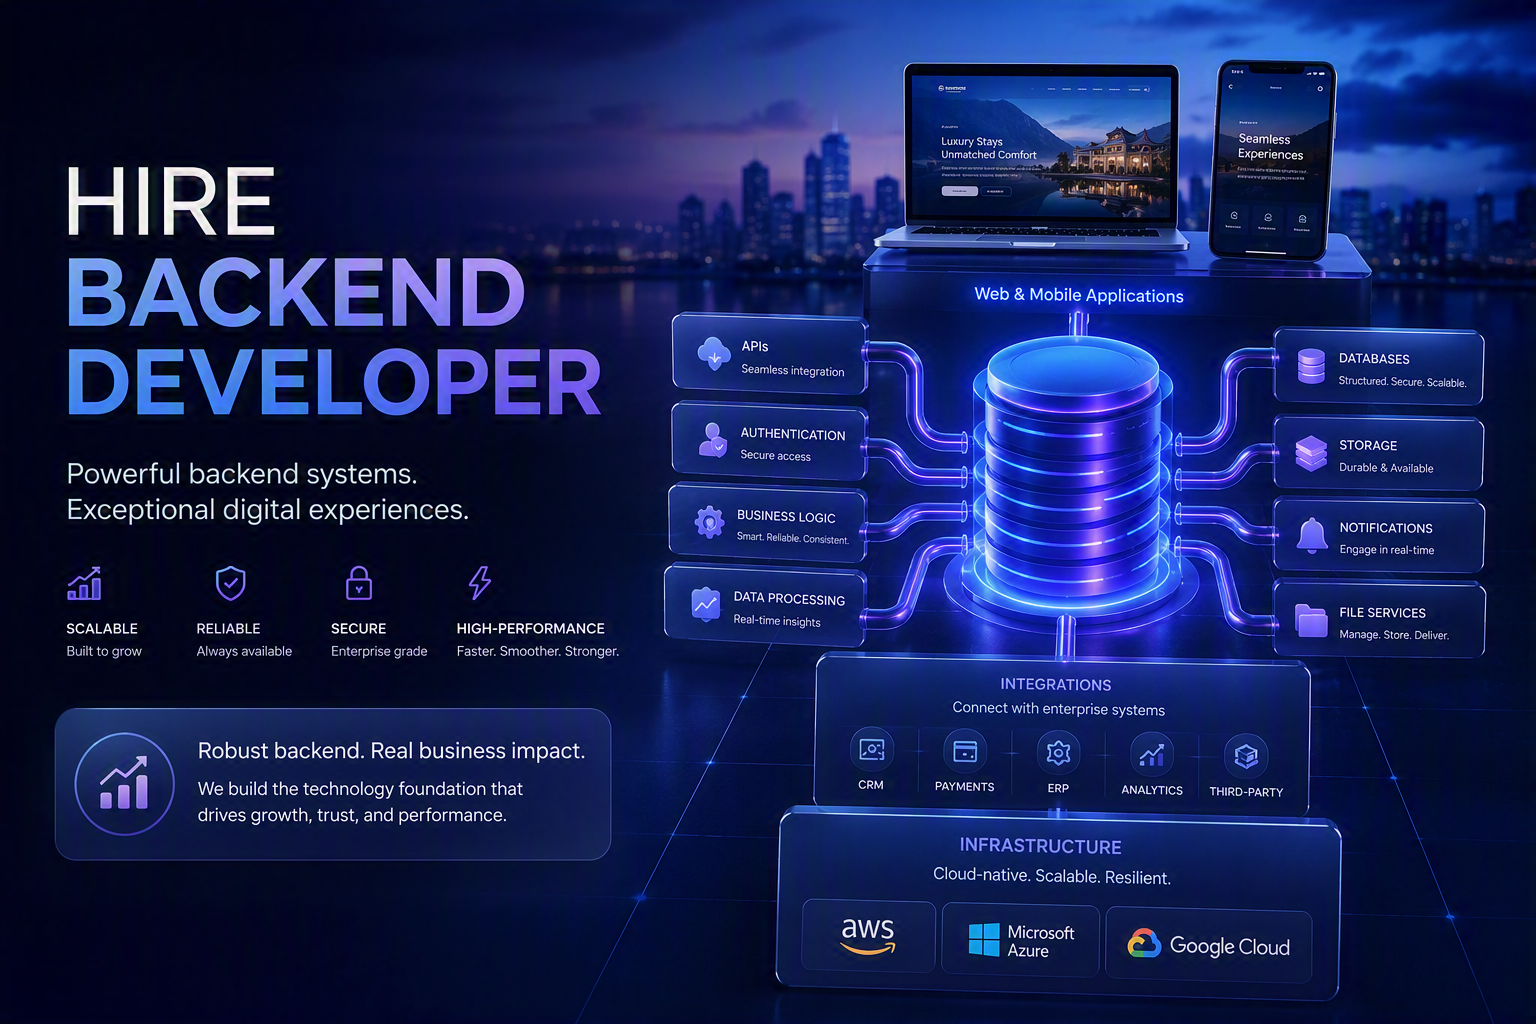Click the 'INTEGRATIONS' heading
The height and width of the screenshot is (1024, 1536).
click(1056, 685)
